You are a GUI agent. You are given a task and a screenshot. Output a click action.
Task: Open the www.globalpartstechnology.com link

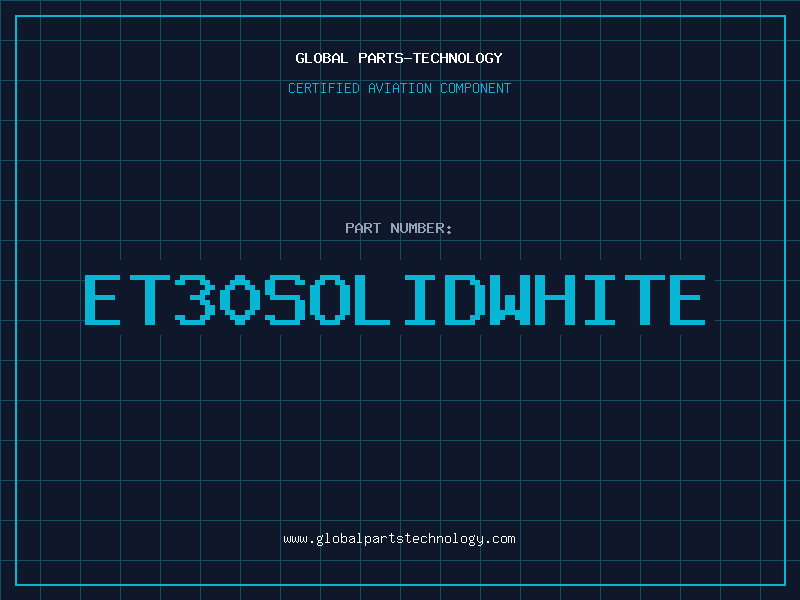click(x=399, y=539)
